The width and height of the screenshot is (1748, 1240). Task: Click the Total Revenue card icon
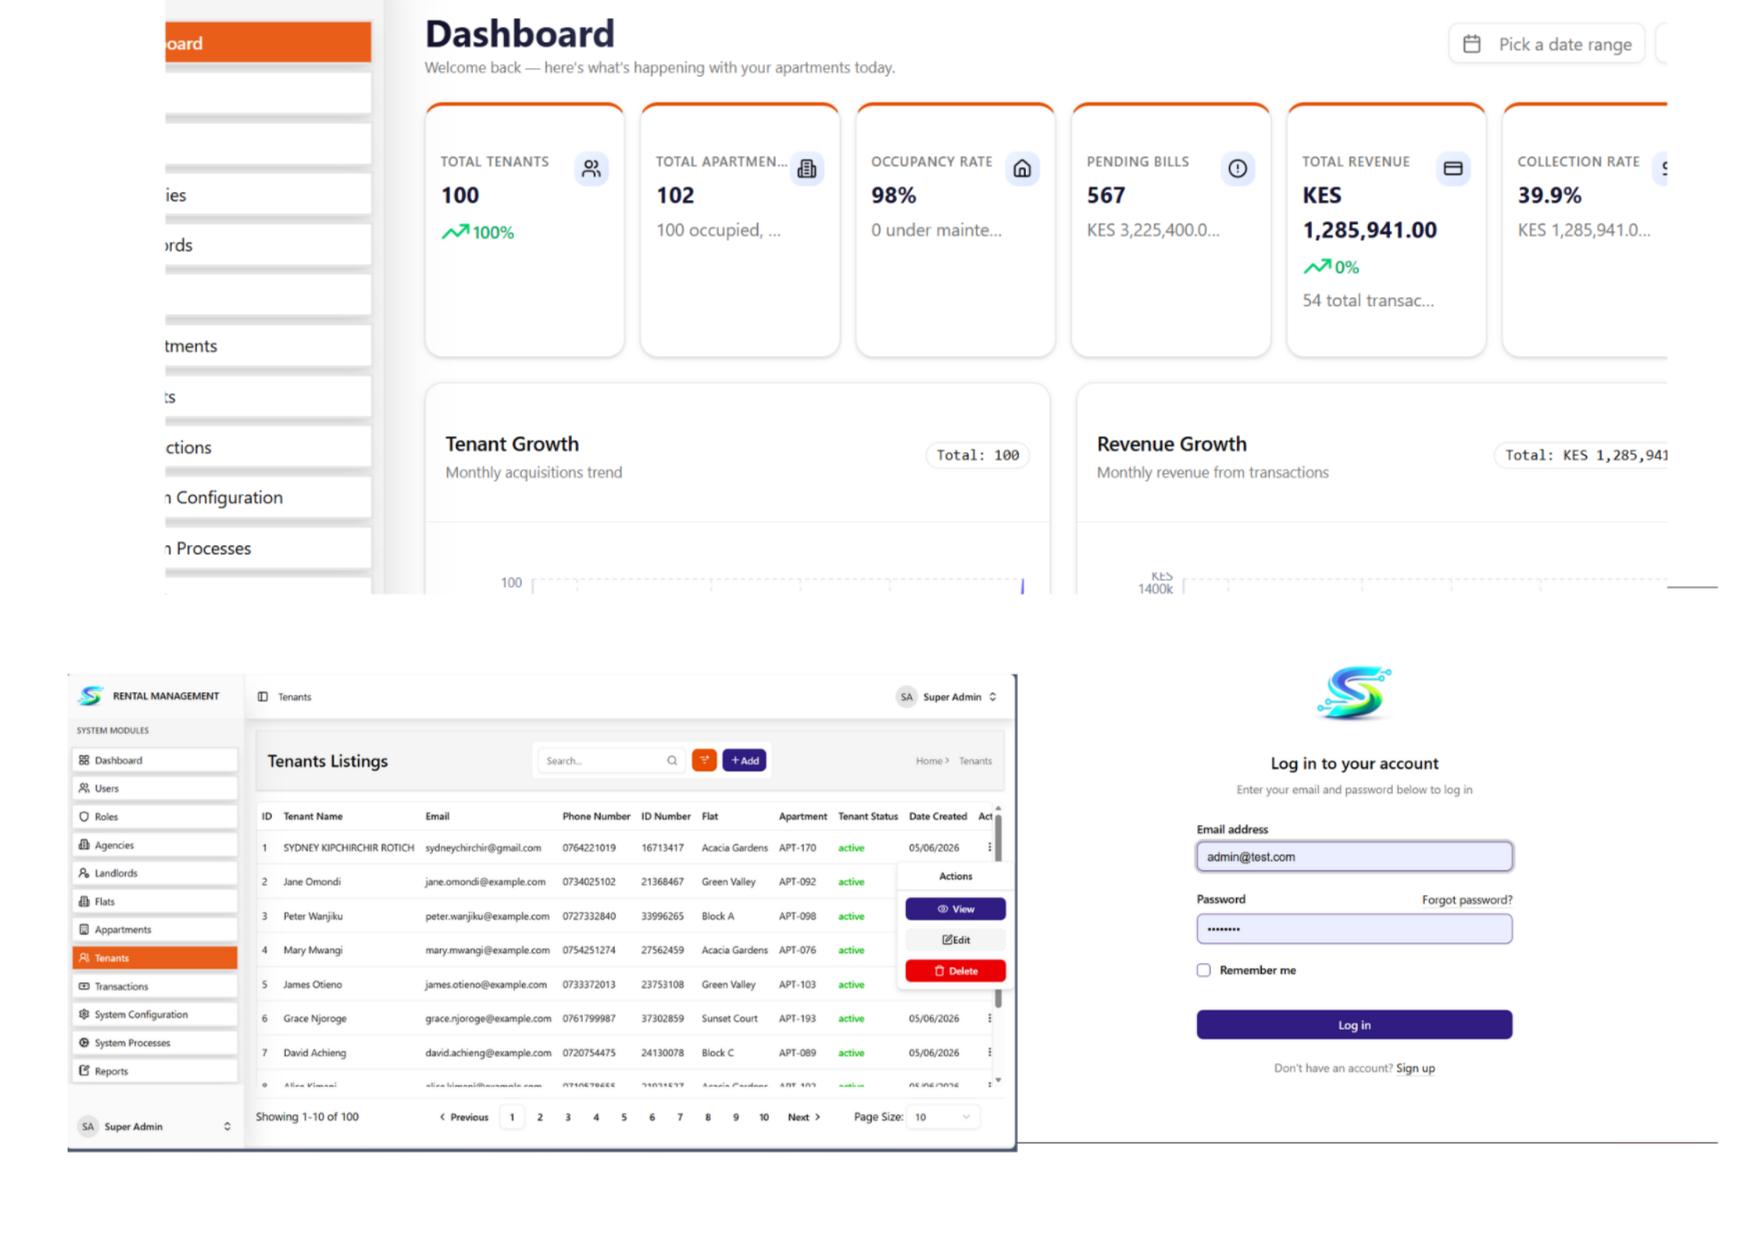click(1453, 168)
